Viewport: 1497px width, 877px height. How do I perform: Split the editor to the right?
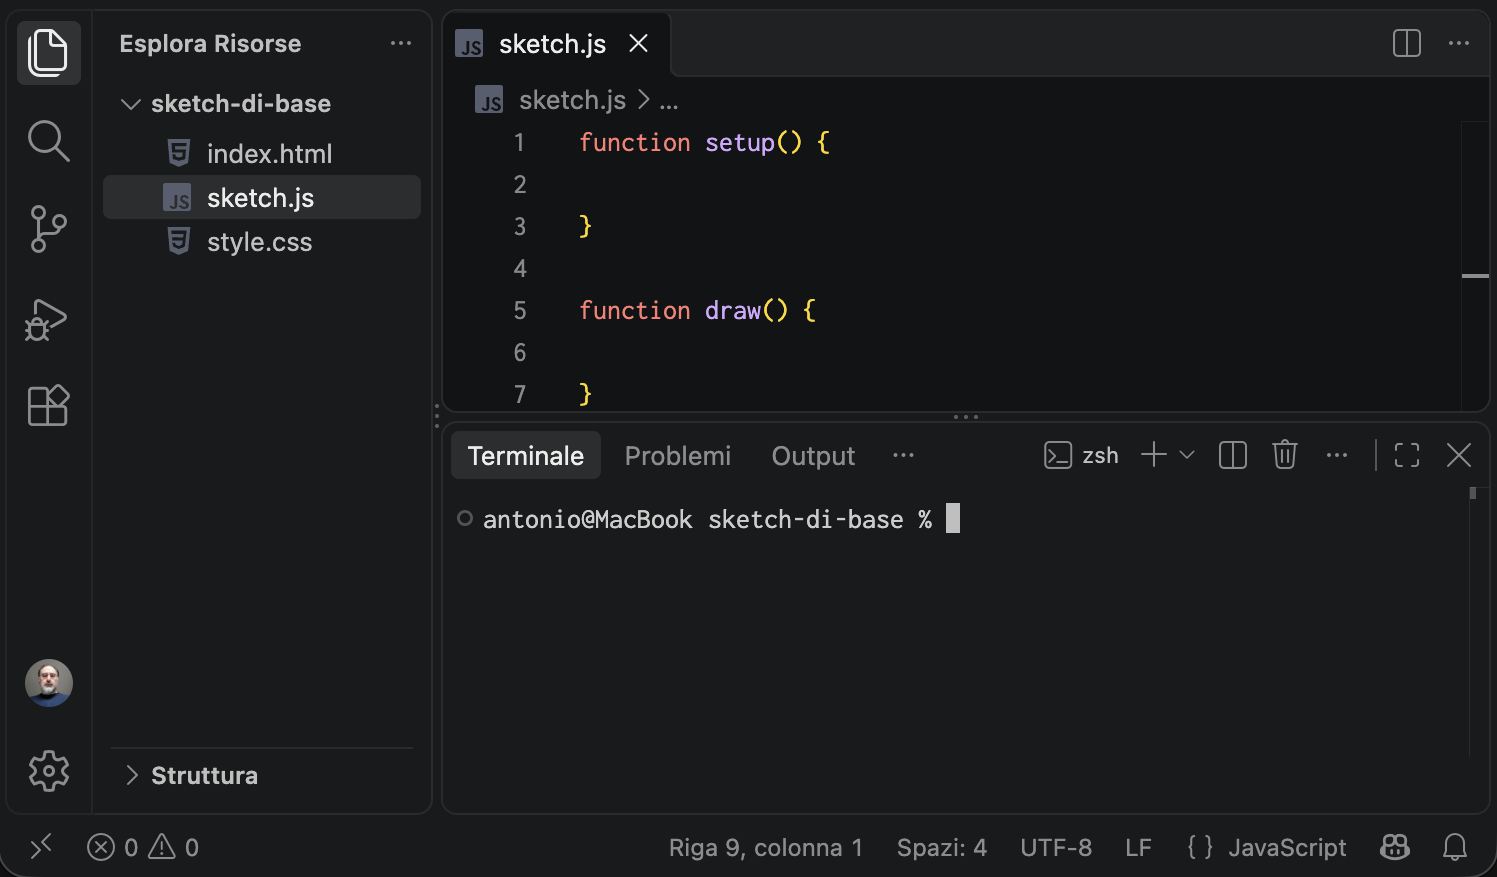pyautogui.click(x=1407, y=43)
